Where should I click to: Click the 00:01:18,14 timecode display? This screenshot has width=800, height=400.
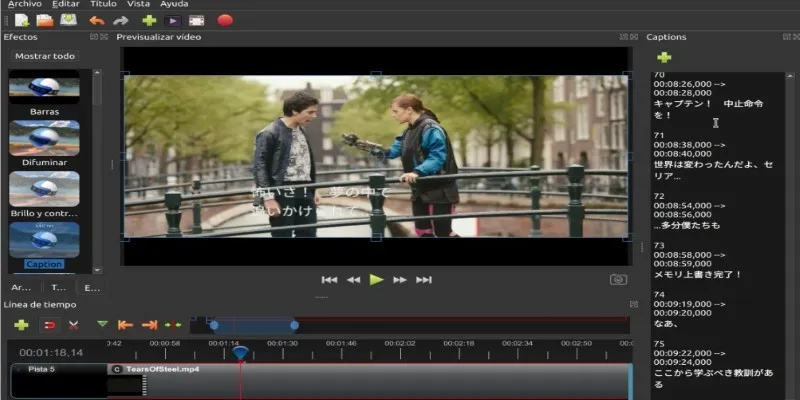point(51,353)
